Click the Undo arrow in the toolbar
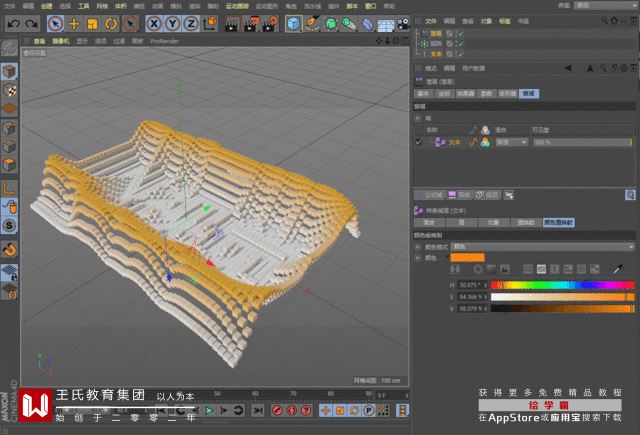The width and height of the screenshot is (640, 435). coord(13,24)
